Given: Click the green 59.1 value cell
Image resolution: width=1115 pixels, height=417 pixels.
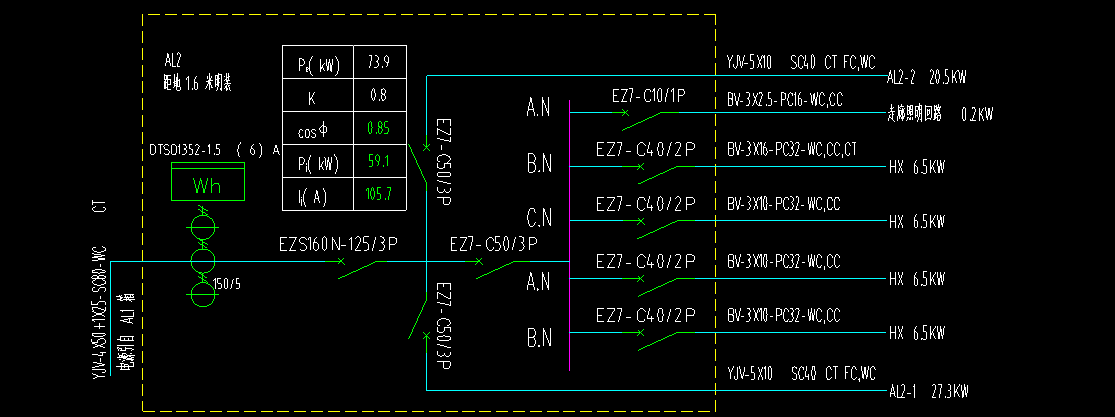Looking at the screenshot, I should (x=379, y=161).
